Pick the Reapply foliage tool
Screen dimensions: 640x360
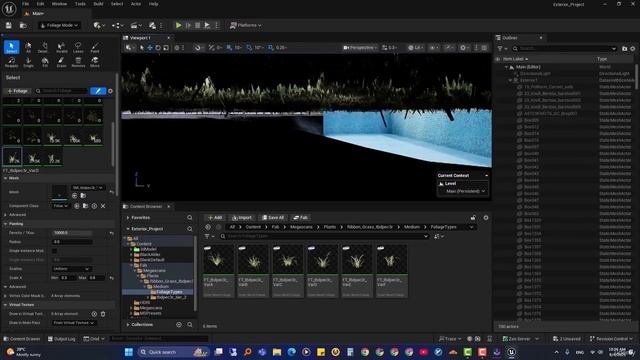(11, 62)
